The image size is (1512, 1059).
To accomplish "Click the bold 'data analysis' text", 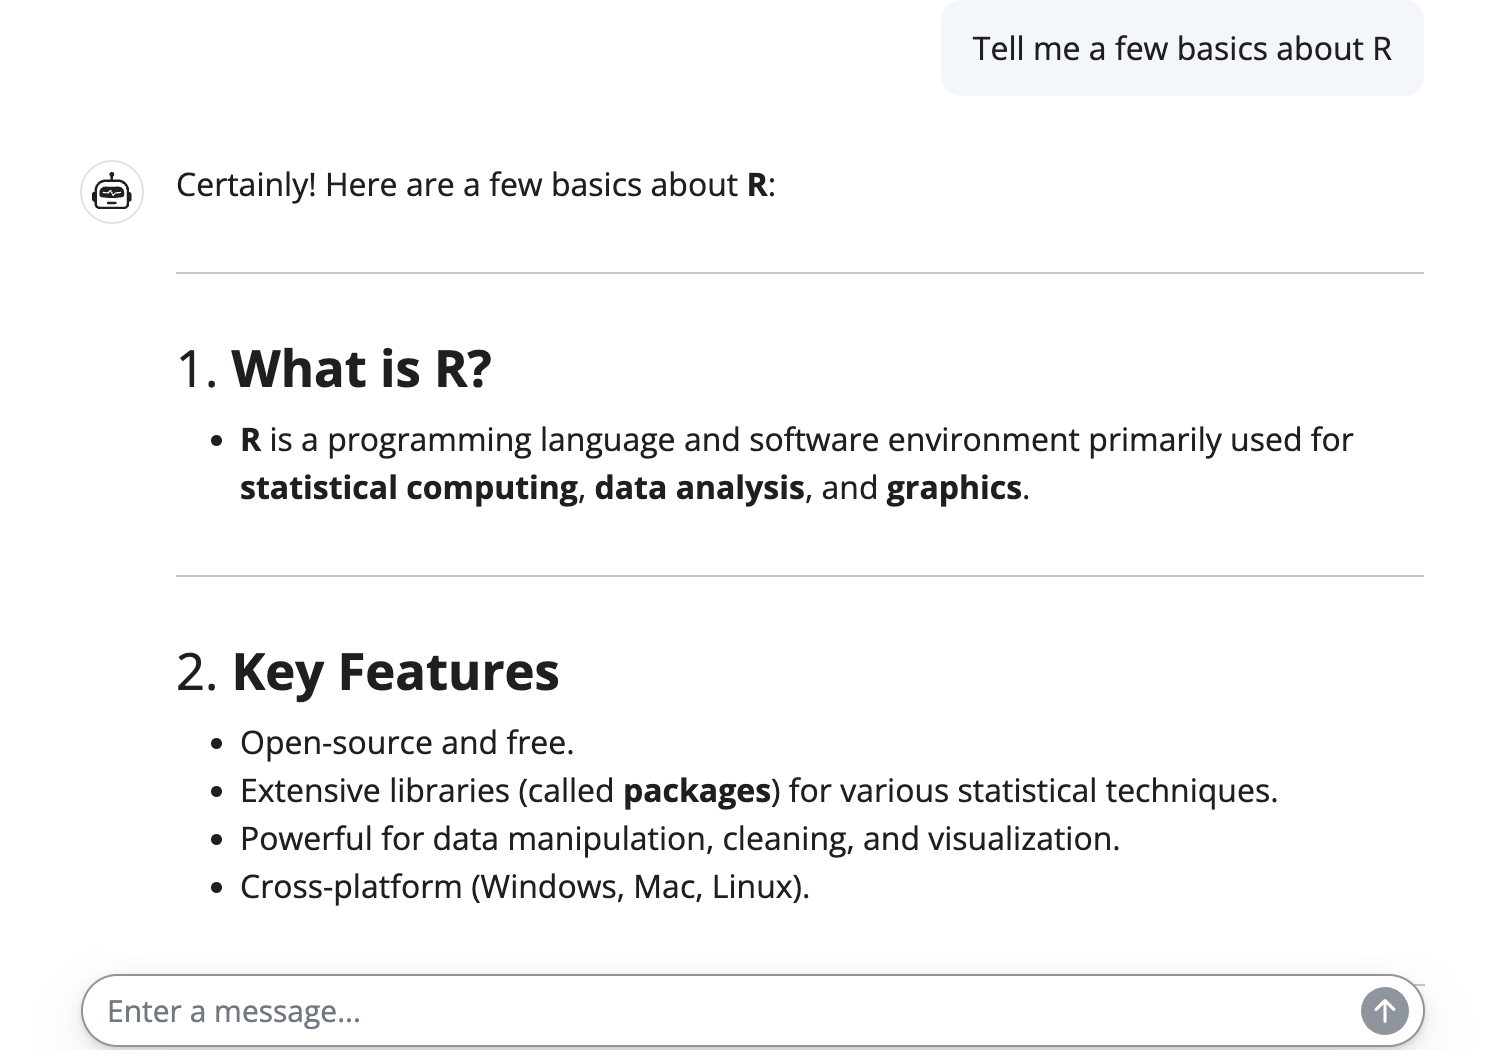I will 699,488.
